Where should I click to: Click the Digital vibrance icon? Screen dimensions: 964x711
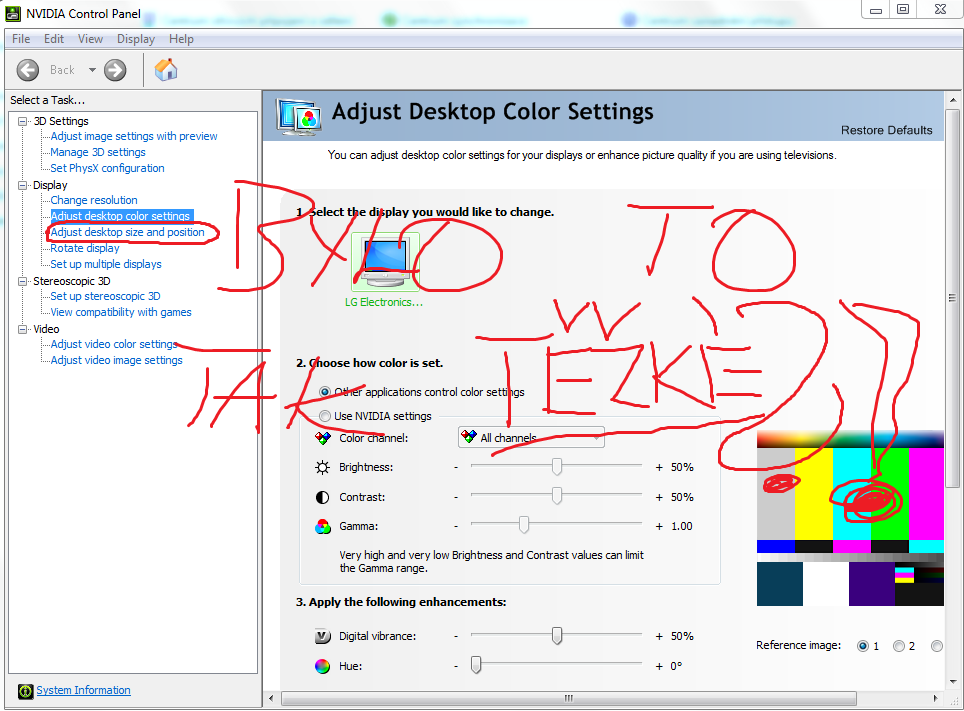pyautogui.click(x=322, y=636)
